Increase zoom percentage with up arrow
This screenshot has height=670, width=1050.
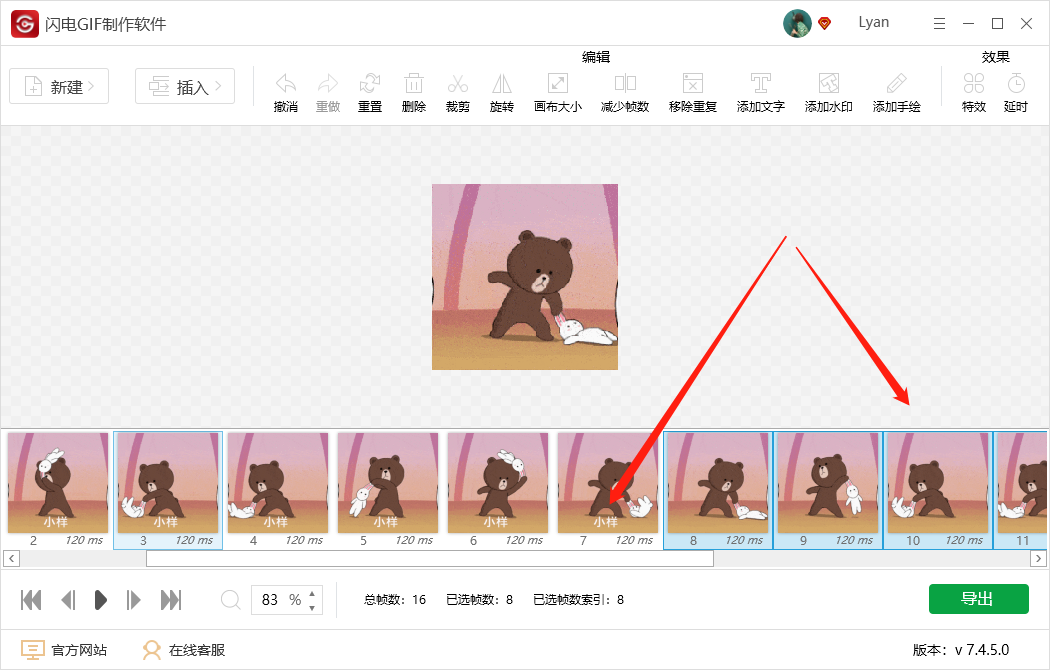(x=312, y=593)
